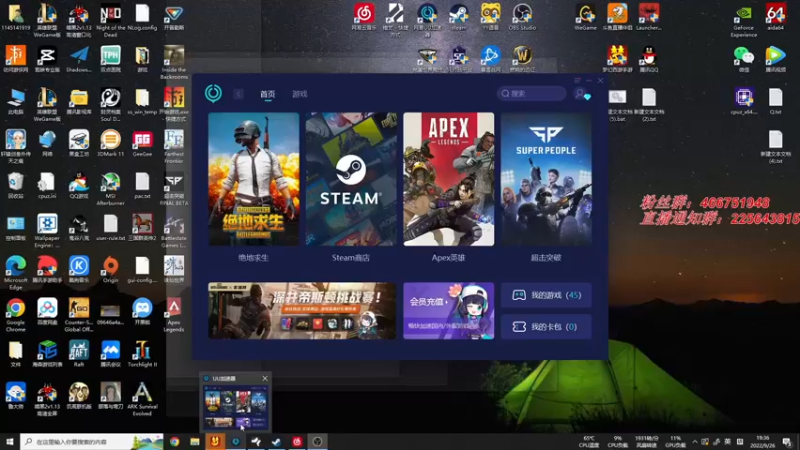
Task: Open the user profile avatar icon
Action: pos(582,94)
